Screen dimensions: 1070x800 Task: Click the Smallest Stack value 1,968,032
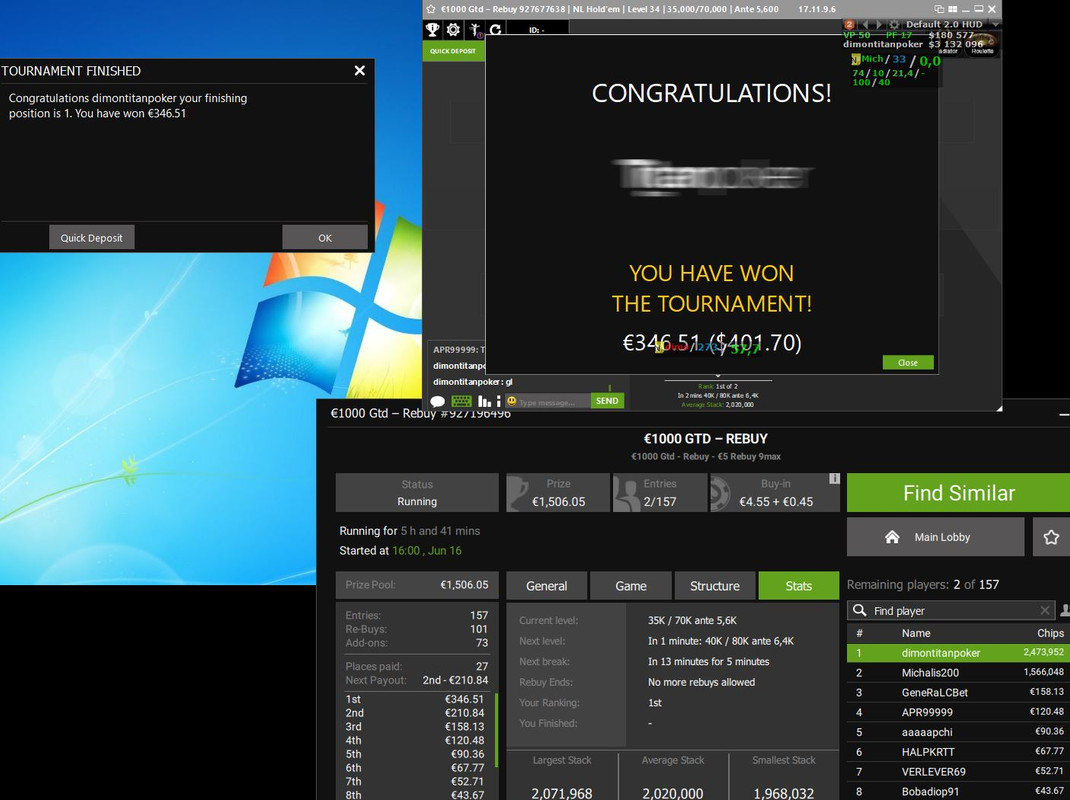tap(783, 793)
